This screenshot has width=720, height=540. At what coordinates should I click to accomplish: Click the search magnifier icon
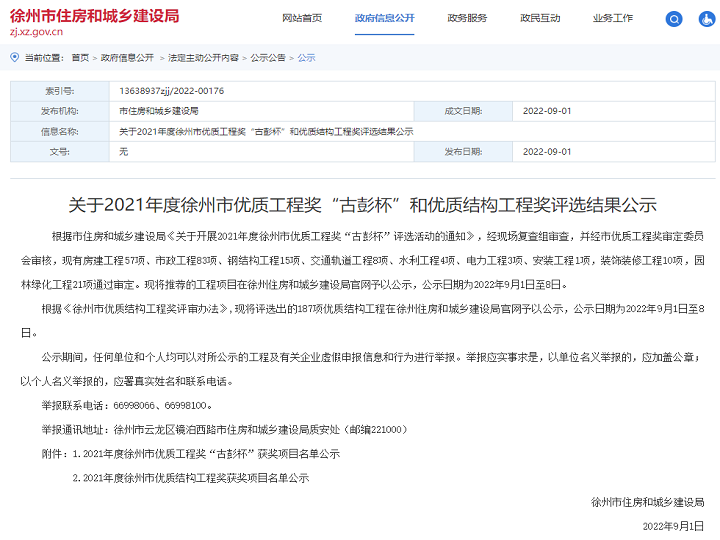[x=674, y=19]
